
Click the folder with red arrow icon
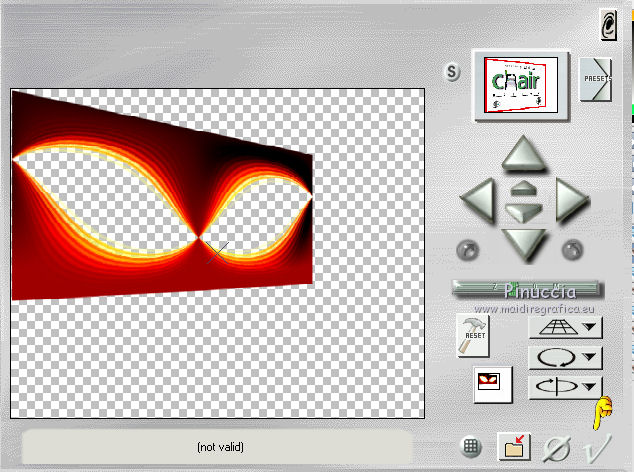514,447
